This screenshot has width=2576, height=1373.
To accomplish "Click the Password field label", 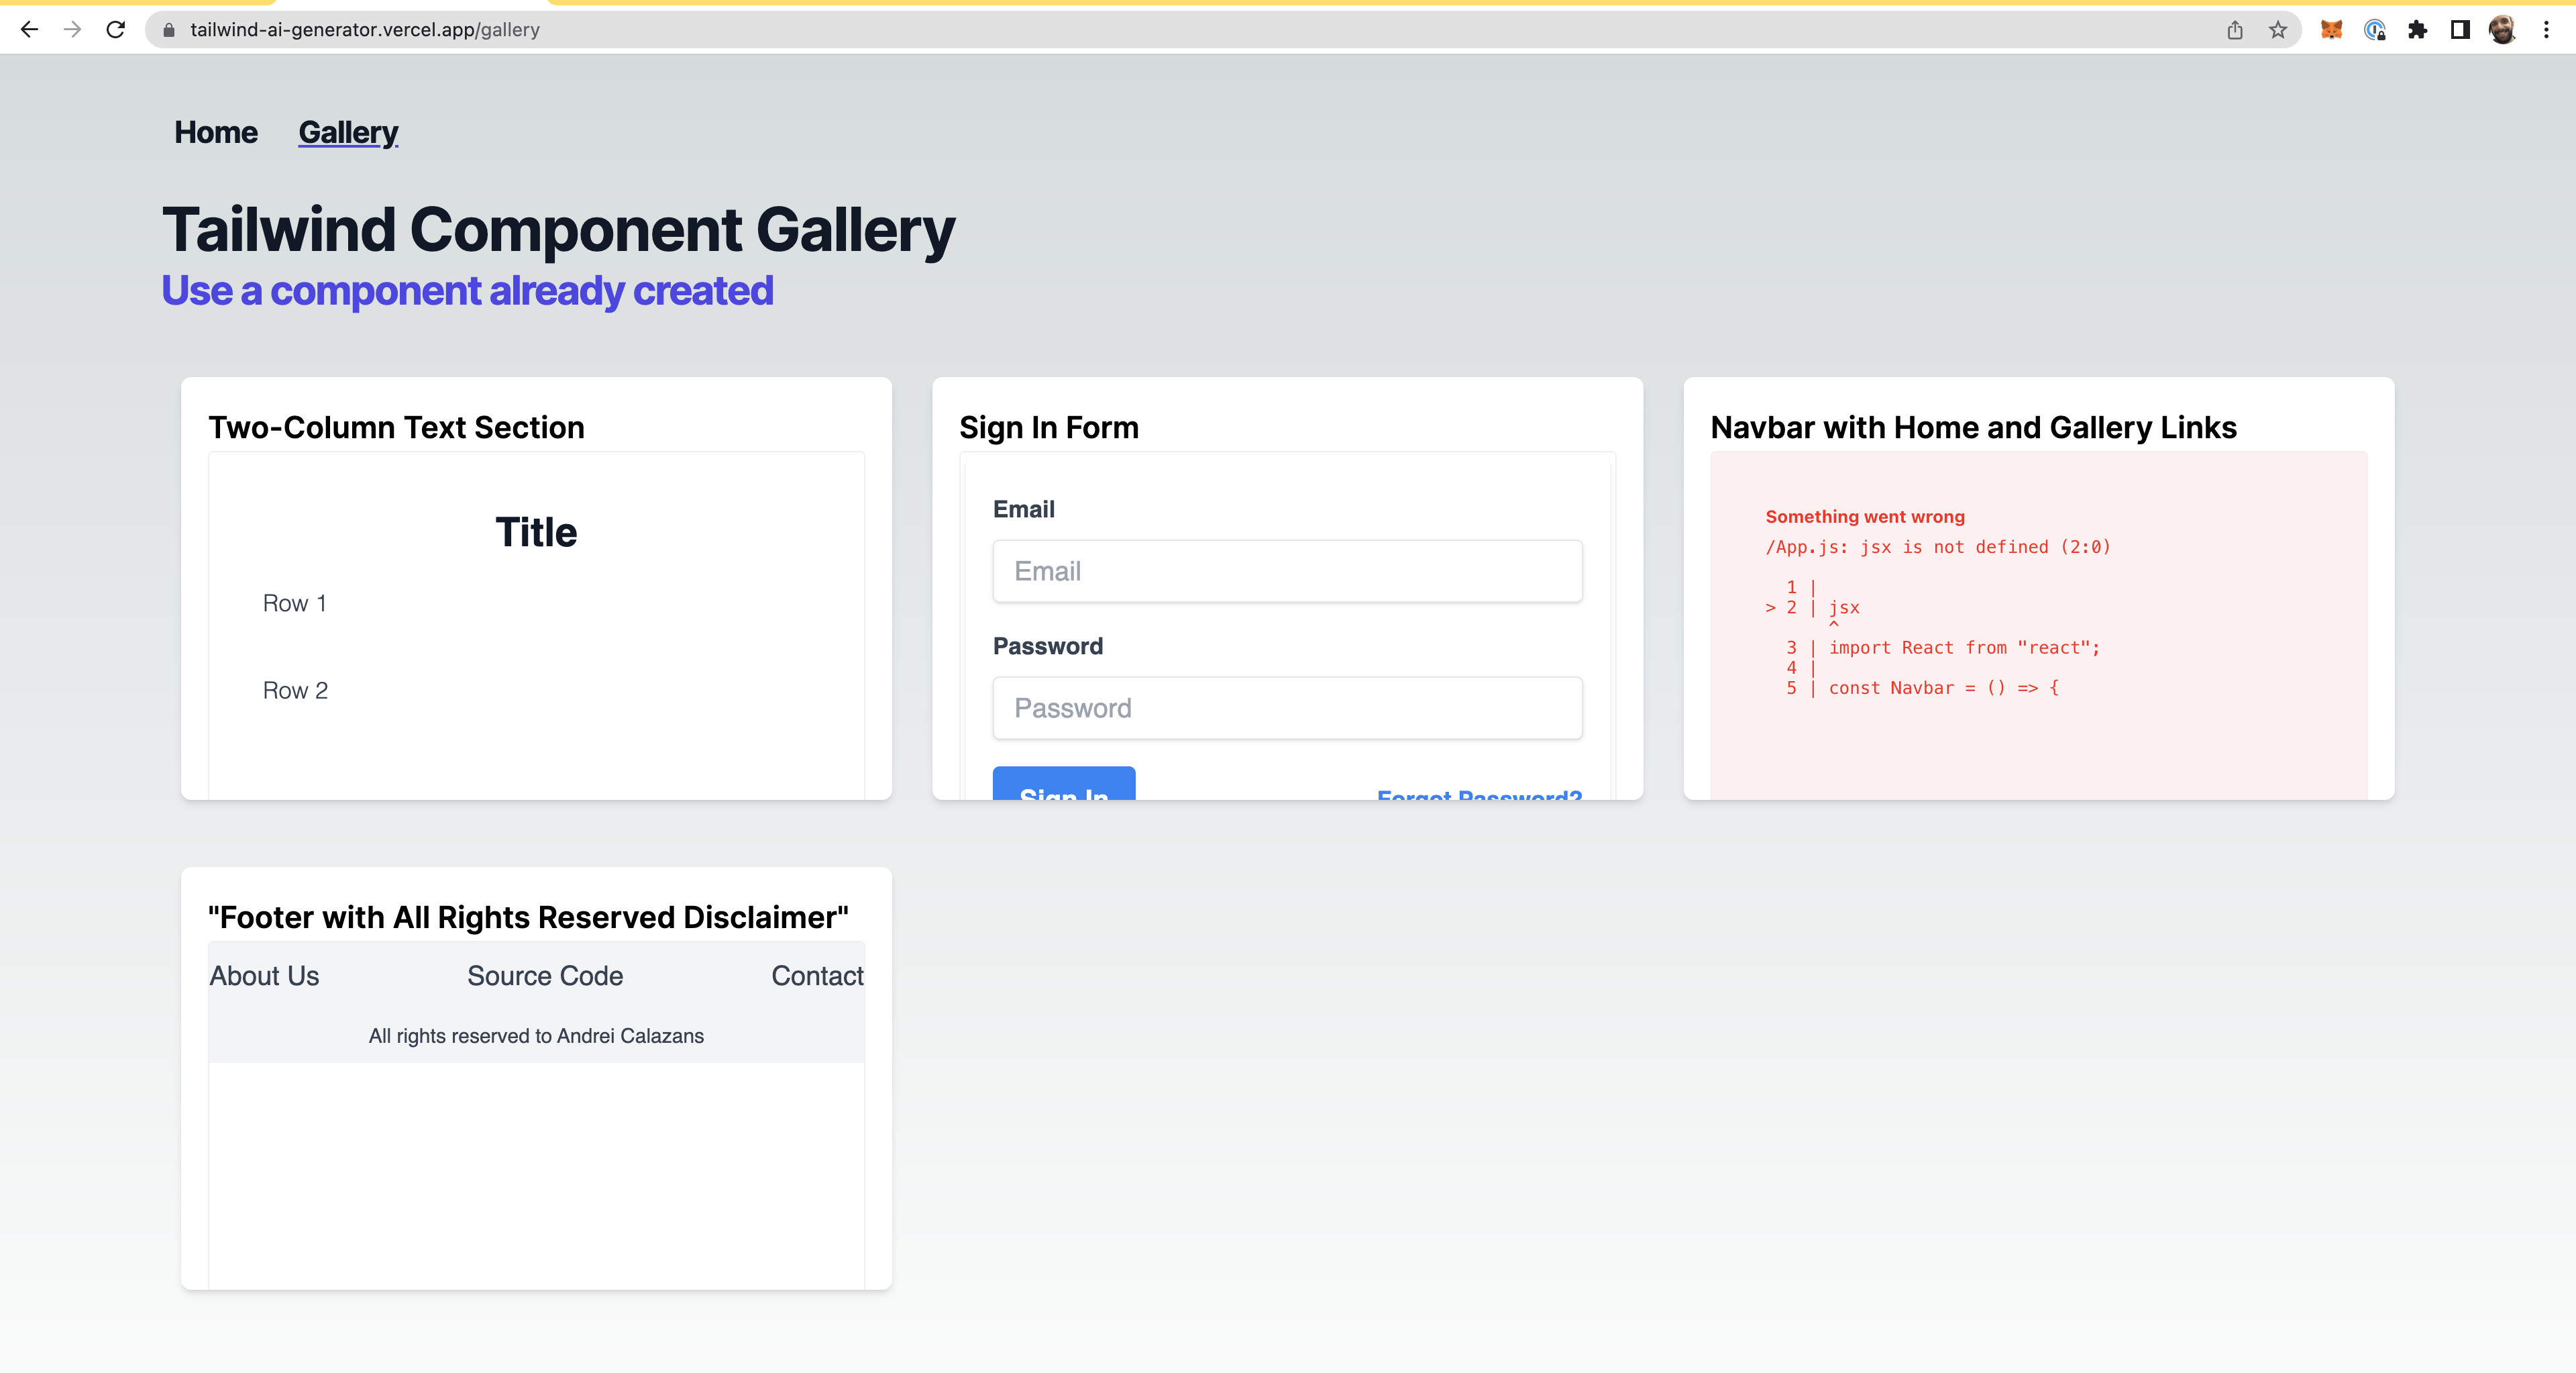I will point(1047,646).
